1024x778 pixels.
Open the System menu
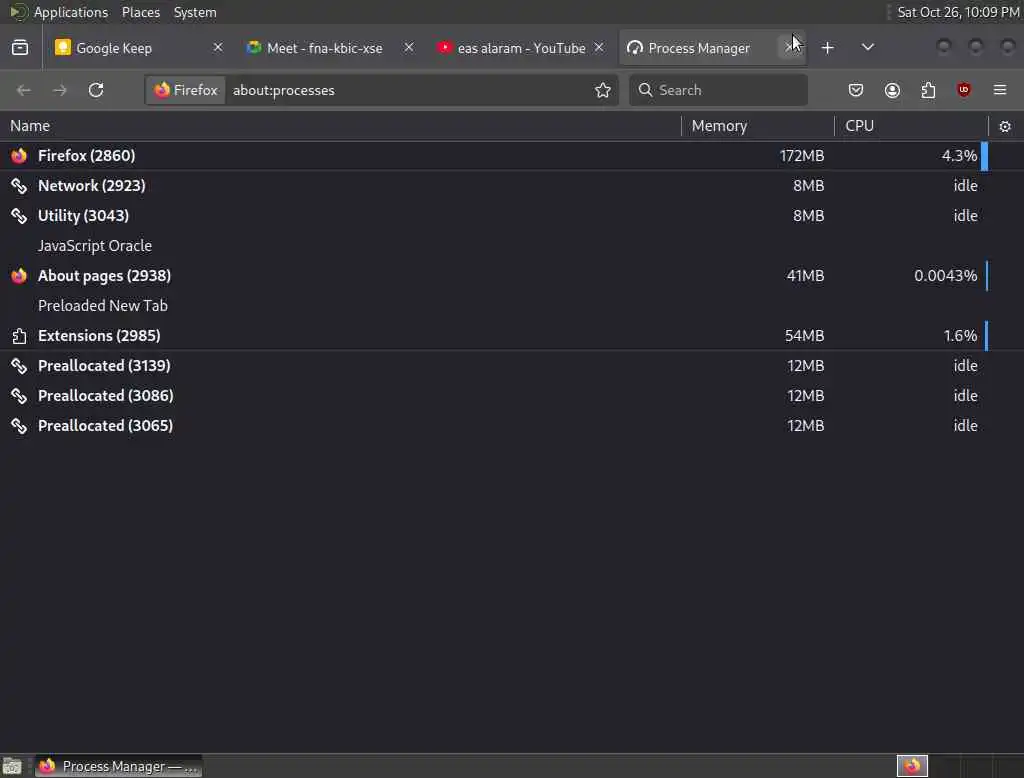tap(195, 12)
